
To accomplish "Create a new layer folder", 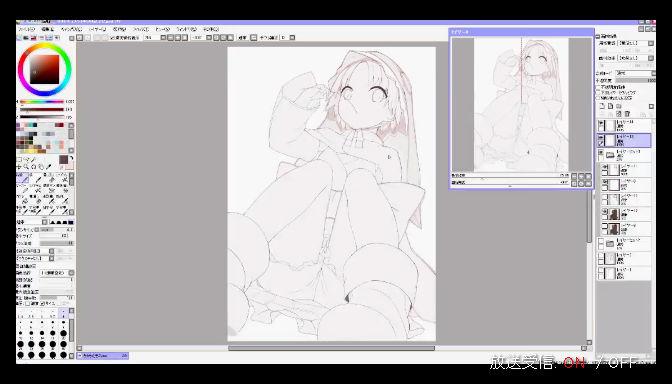I will pos(618,106).
